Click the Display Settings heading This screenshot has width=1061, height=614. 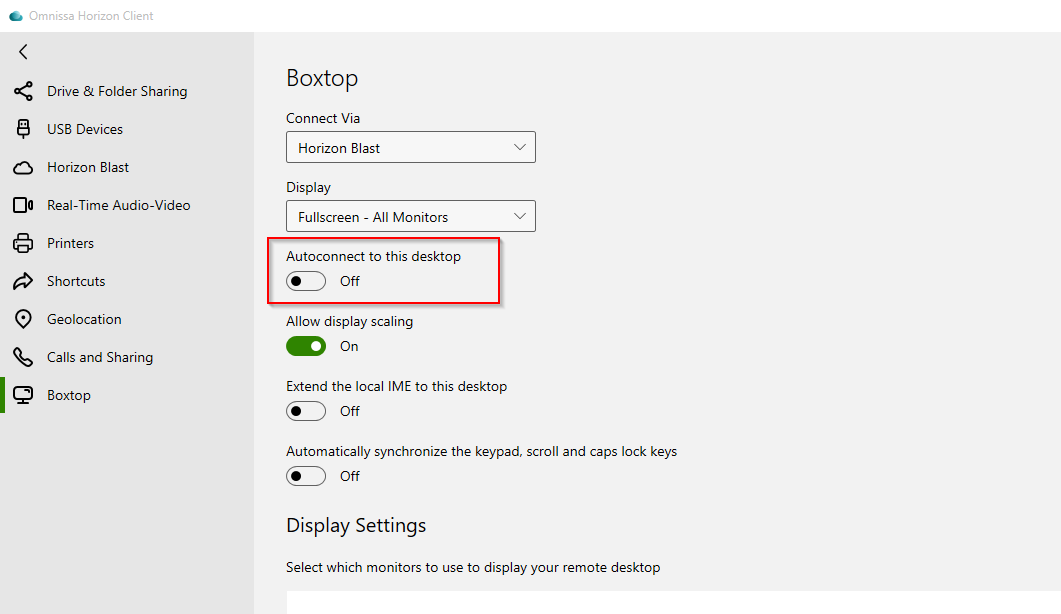click(356, 526)
